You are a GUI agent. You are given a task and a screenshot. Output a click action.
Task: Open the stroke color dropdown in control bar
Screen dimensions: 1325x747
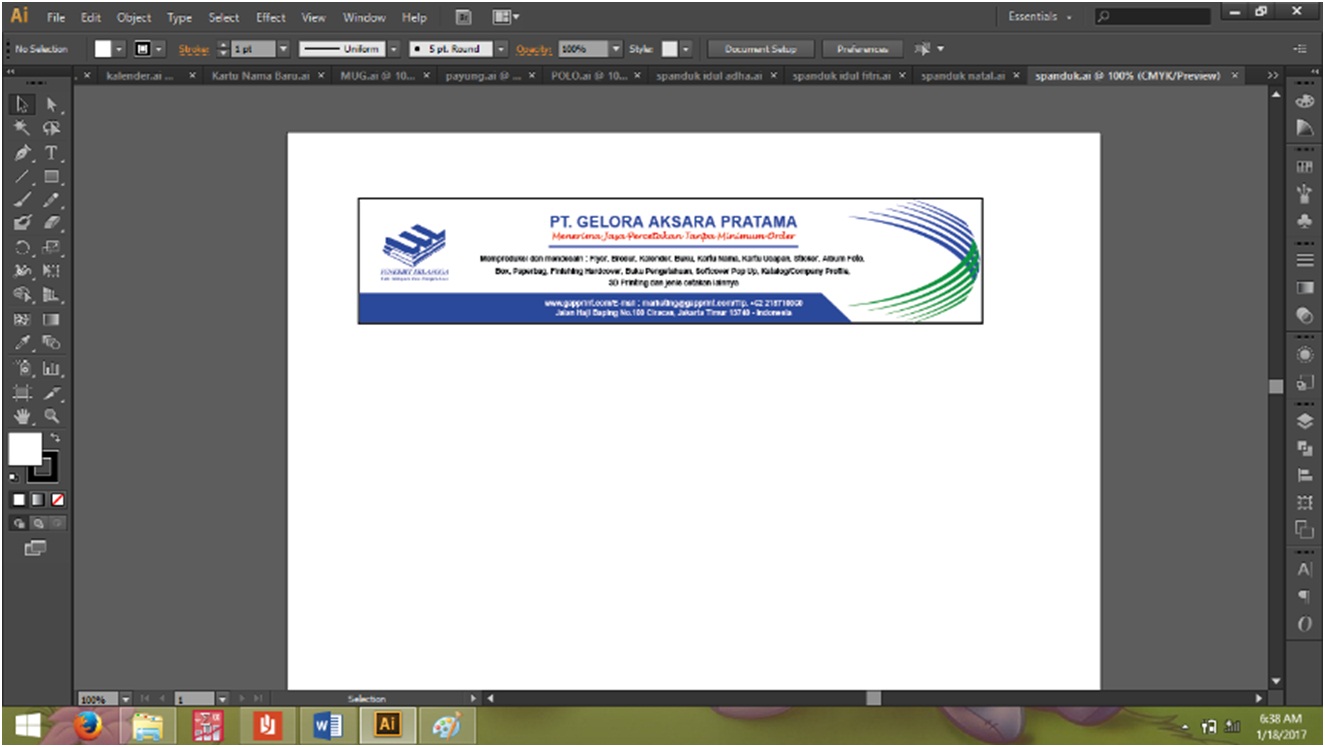tap(160, 49)
